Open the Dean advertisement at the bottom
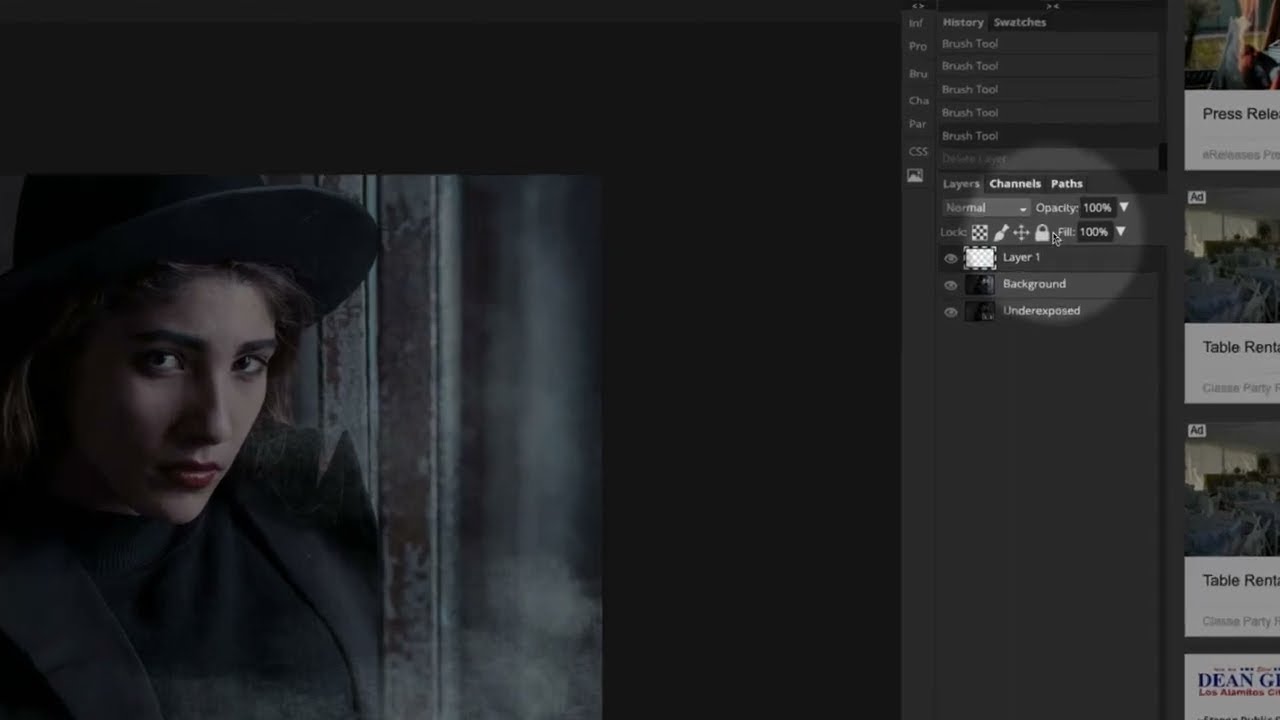Viewport: 1280px width, 720px height. pos(1232,687)
